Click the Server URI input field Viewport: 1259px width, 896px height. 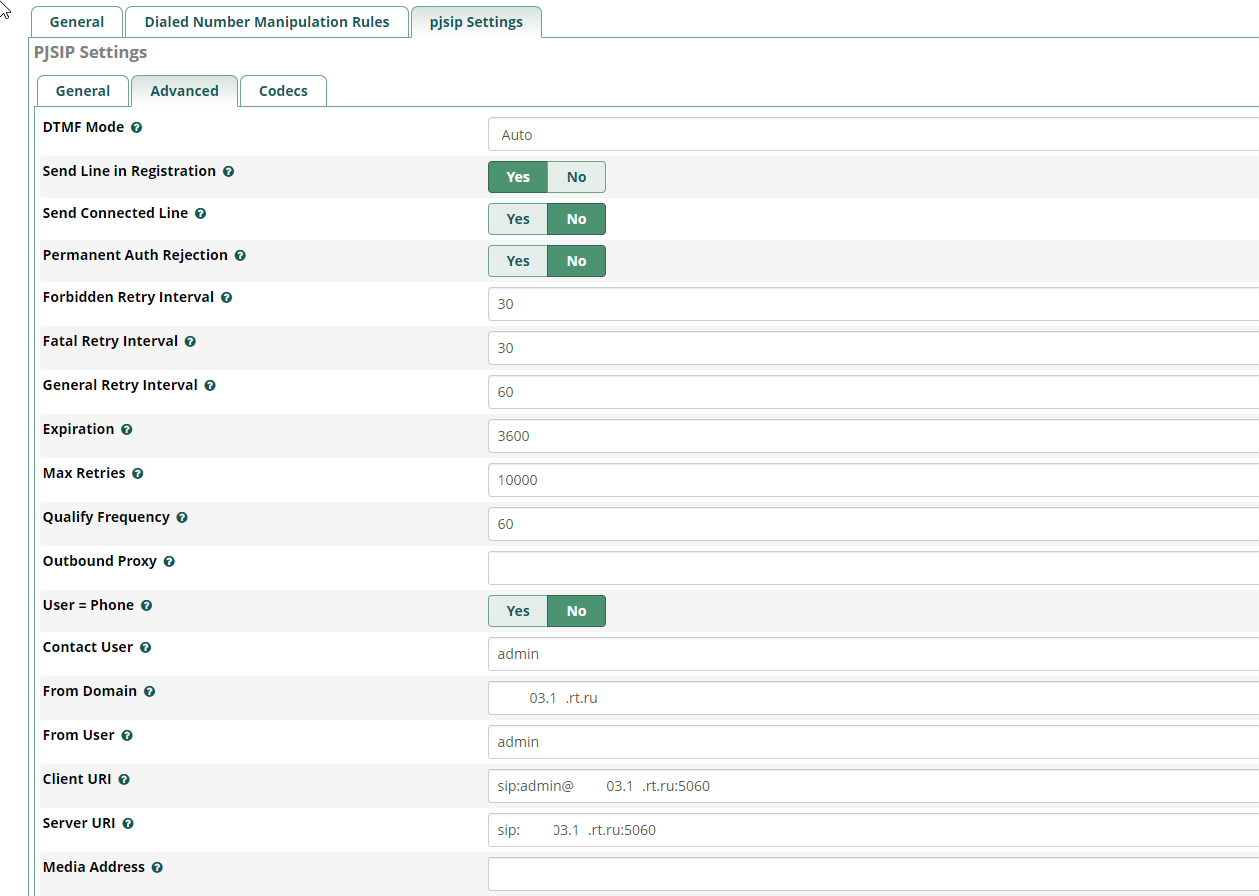click(x=870, y=830)
